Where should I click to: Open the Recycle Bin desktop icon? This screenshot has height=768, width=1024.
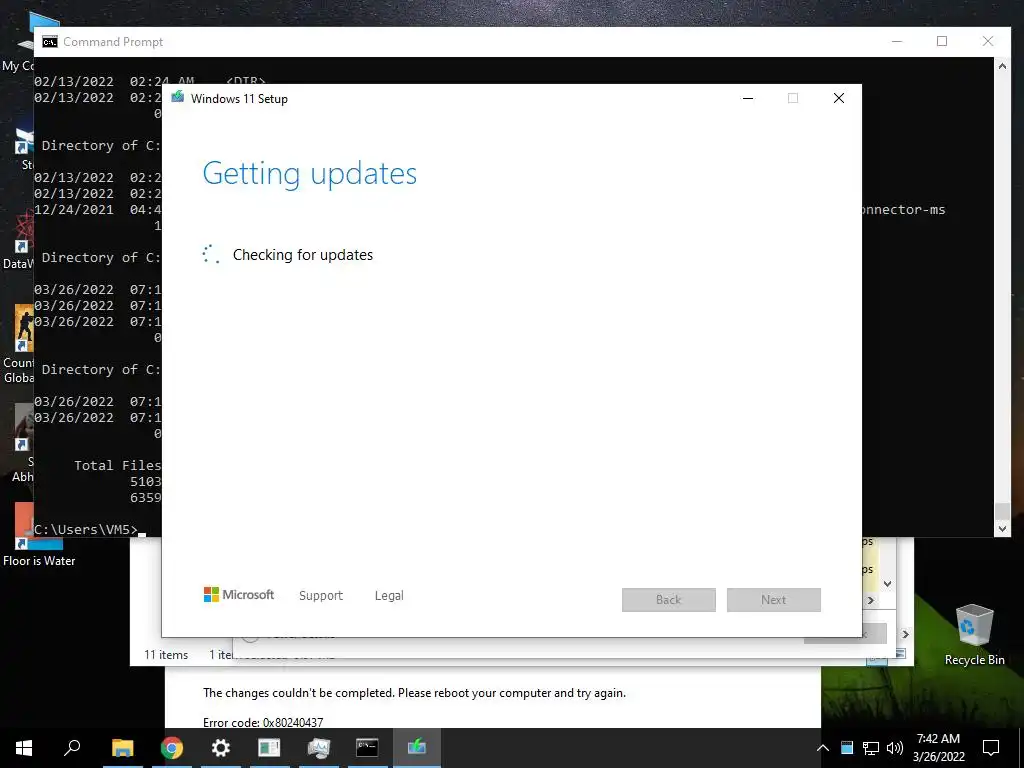974,634
